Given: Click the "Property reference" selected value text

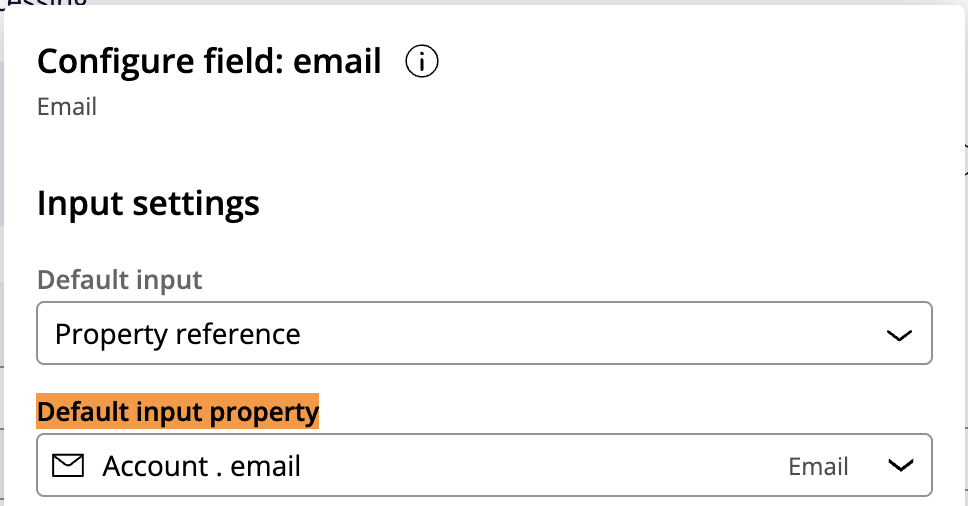Looking at the screenshot, I should (x=178, y=334).
